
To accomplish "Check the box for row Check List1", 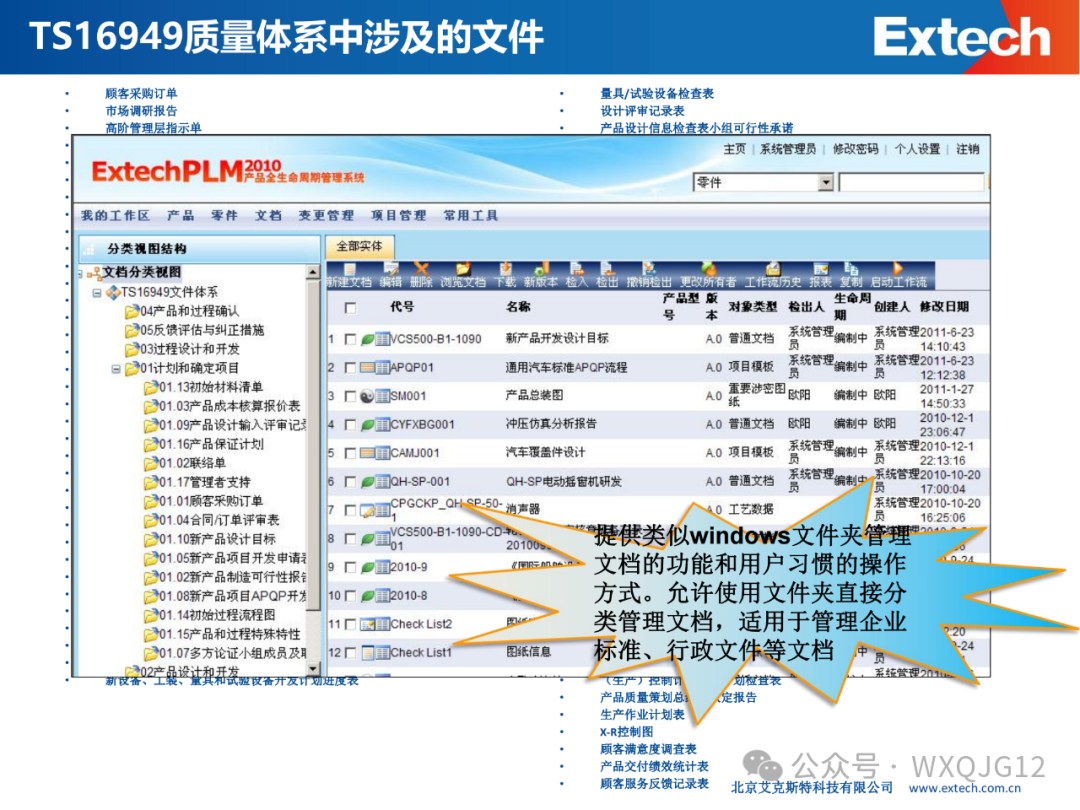I will [x=350, y=653].
